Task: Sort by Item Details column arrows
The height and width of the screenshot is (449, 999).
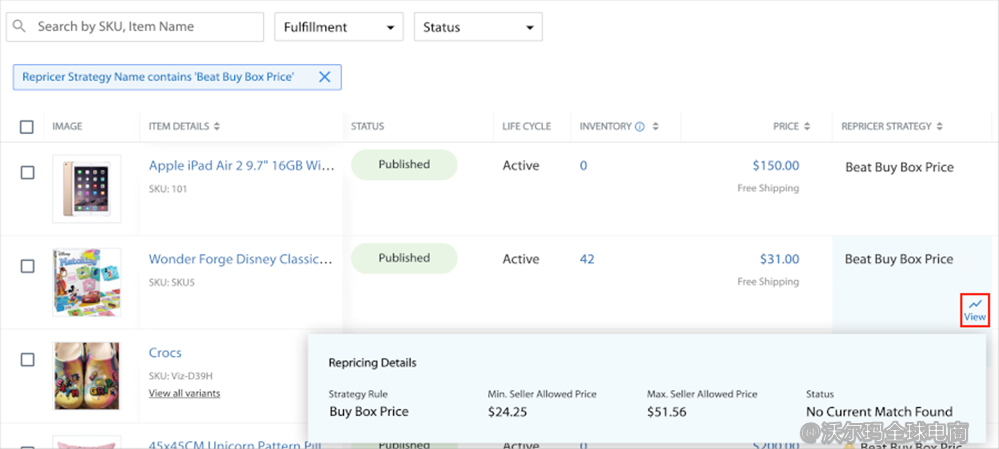Action: [217, 127]
